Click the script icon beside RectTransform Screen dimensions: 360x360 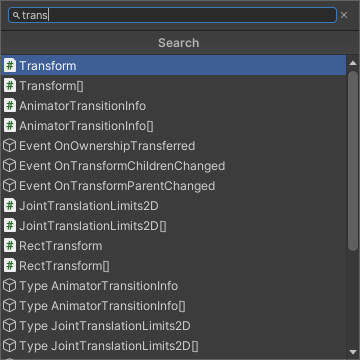10,245
